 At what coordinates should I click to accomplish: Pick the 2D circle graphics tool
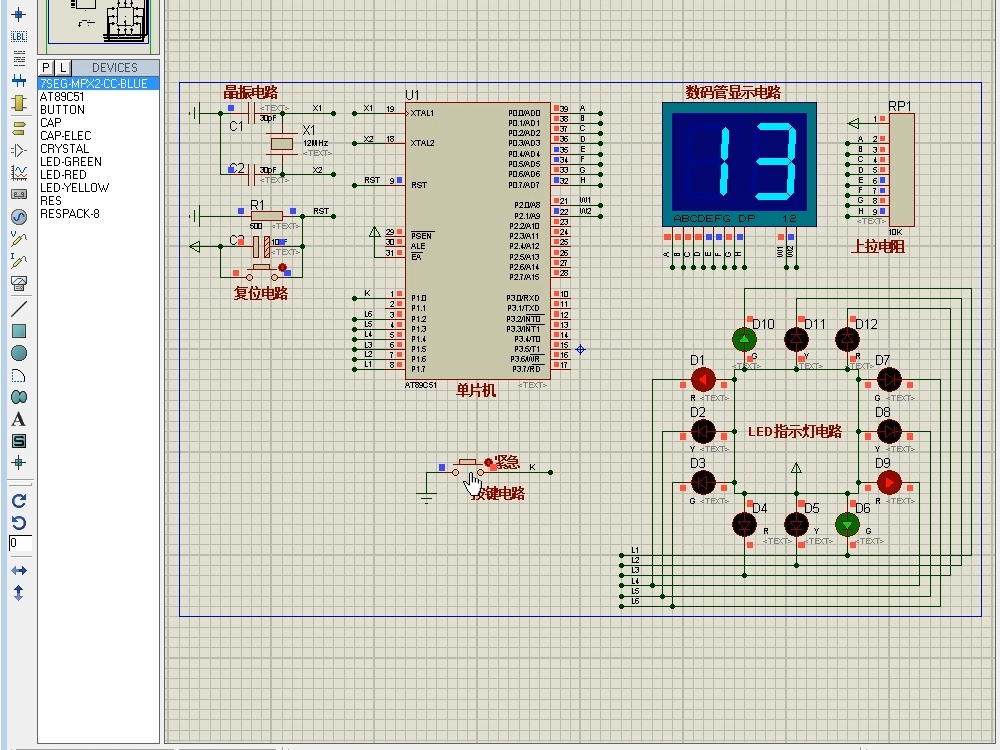click(x=19, y=353)
